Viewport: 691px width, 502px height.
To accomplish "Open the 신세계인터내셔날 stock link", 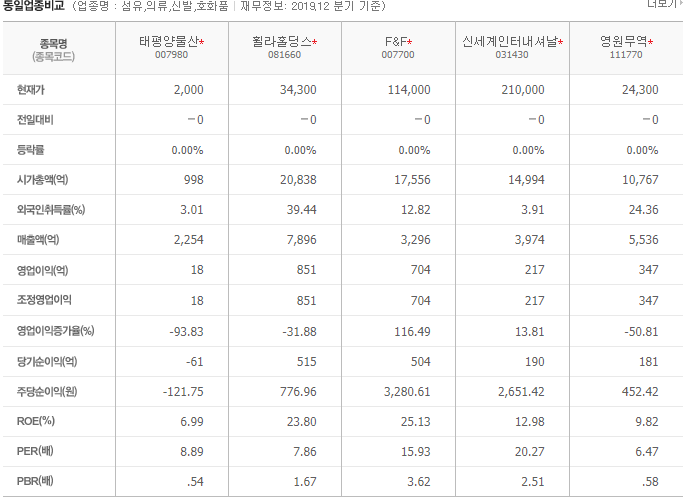I will point(510,41).
